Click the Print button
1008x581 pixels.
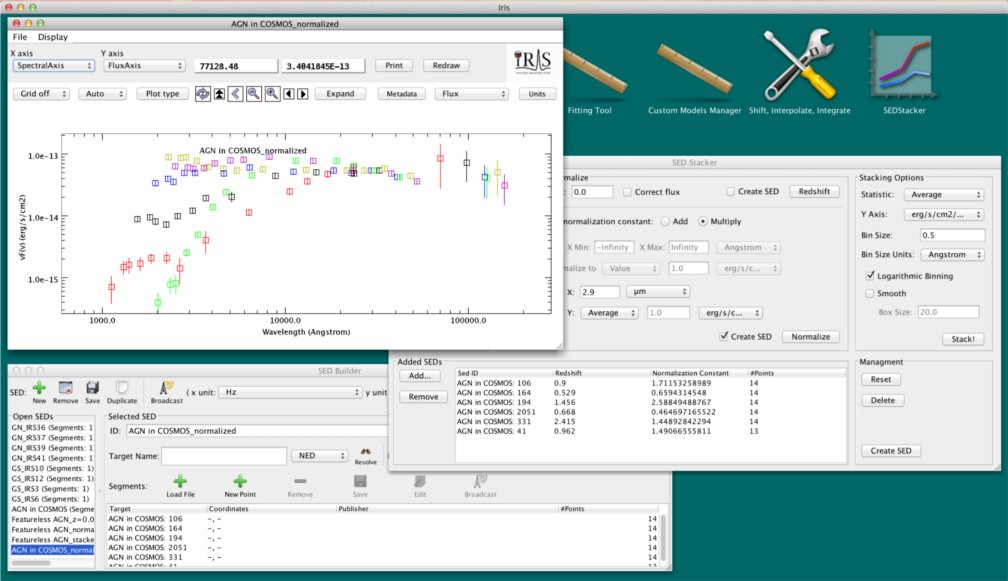[394, 66]
